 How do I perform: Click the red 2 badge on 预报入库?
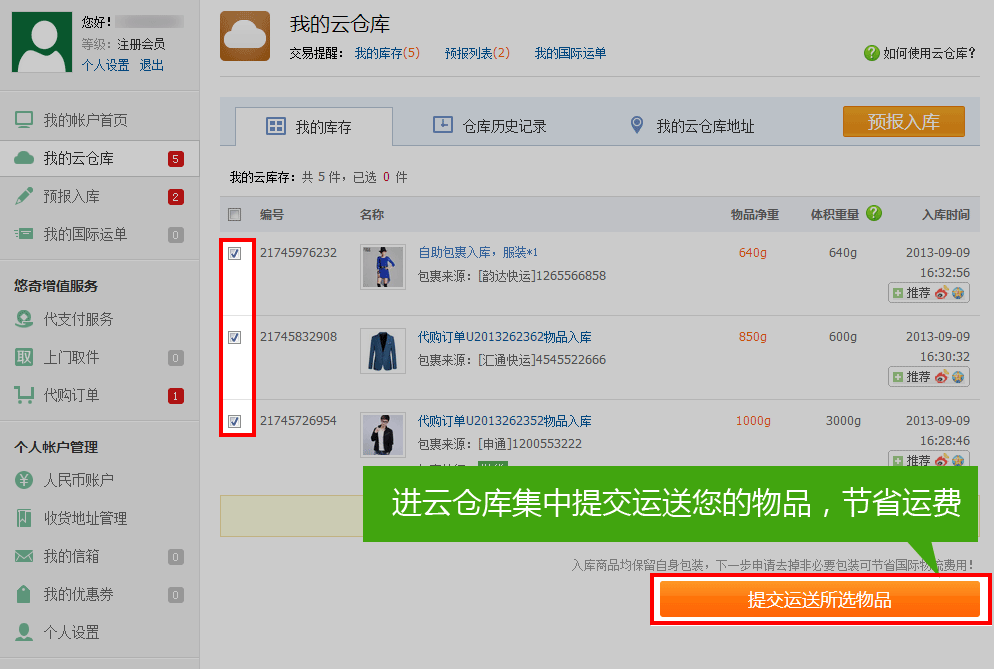176,197
